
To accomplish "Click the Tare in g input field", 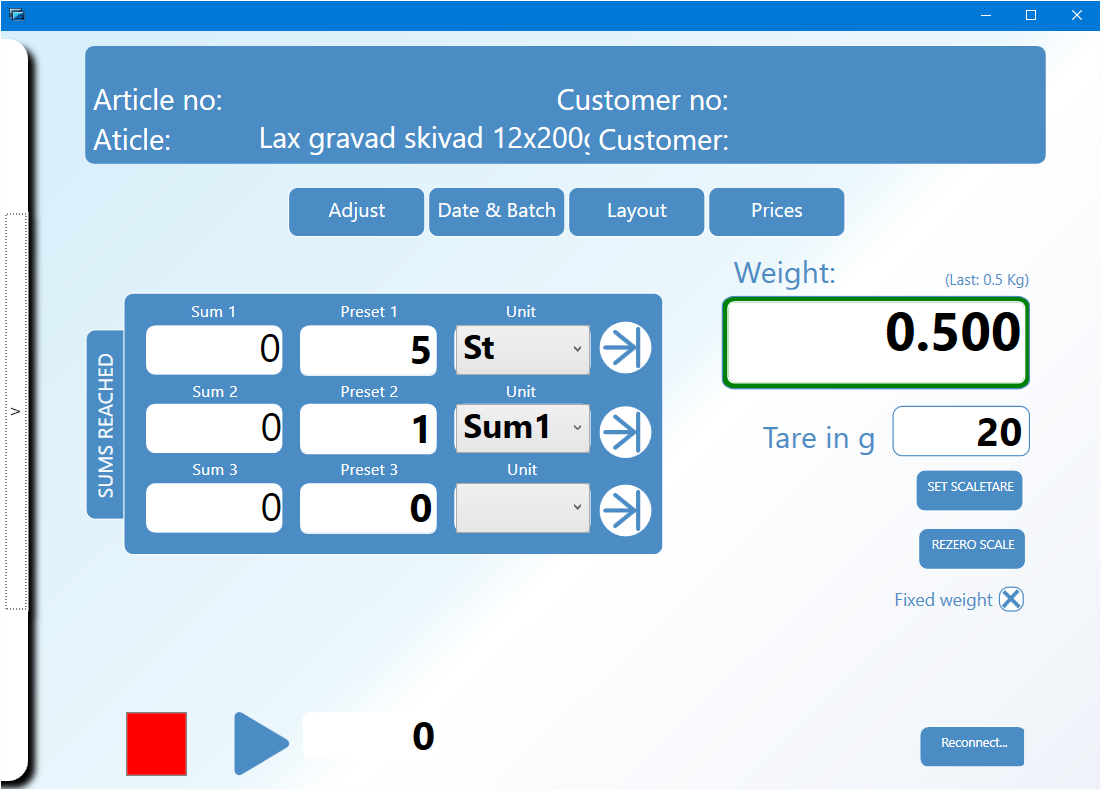I will (x=961, y=432).
